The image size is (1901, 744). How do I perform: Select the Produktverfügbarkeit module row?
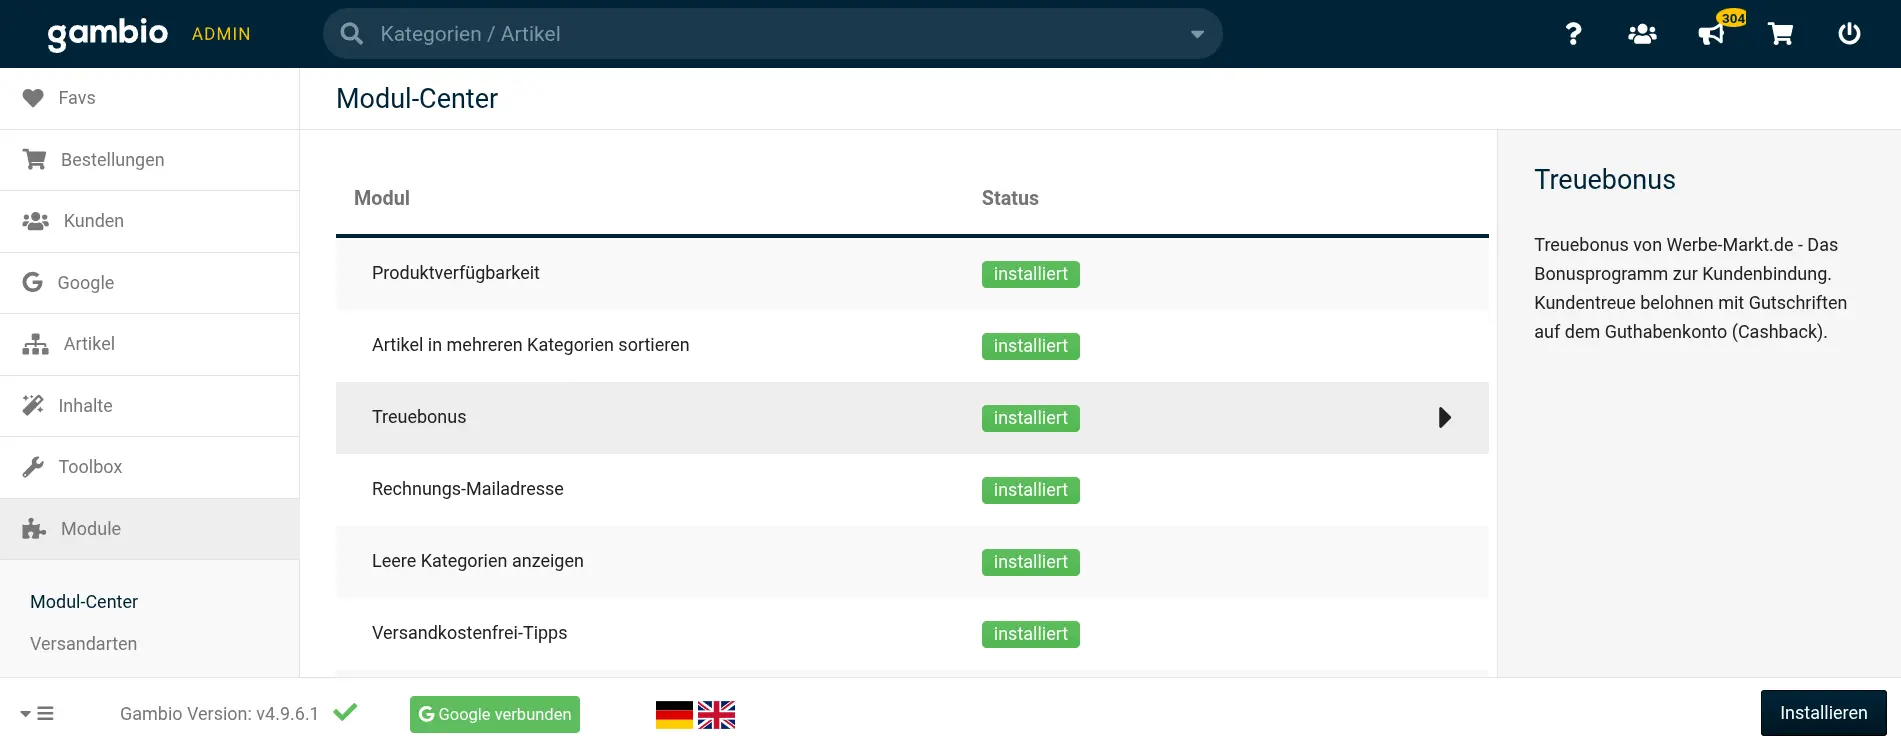(456, 273)
